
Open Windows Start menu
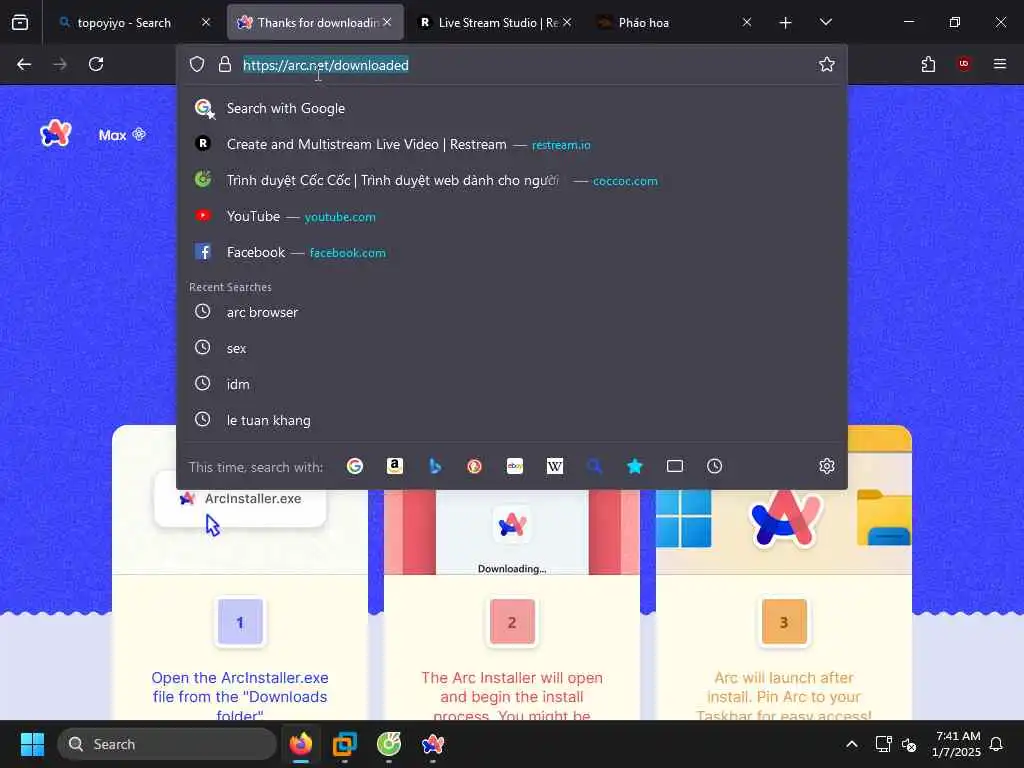pyautogui.click(x=32, y=744)
